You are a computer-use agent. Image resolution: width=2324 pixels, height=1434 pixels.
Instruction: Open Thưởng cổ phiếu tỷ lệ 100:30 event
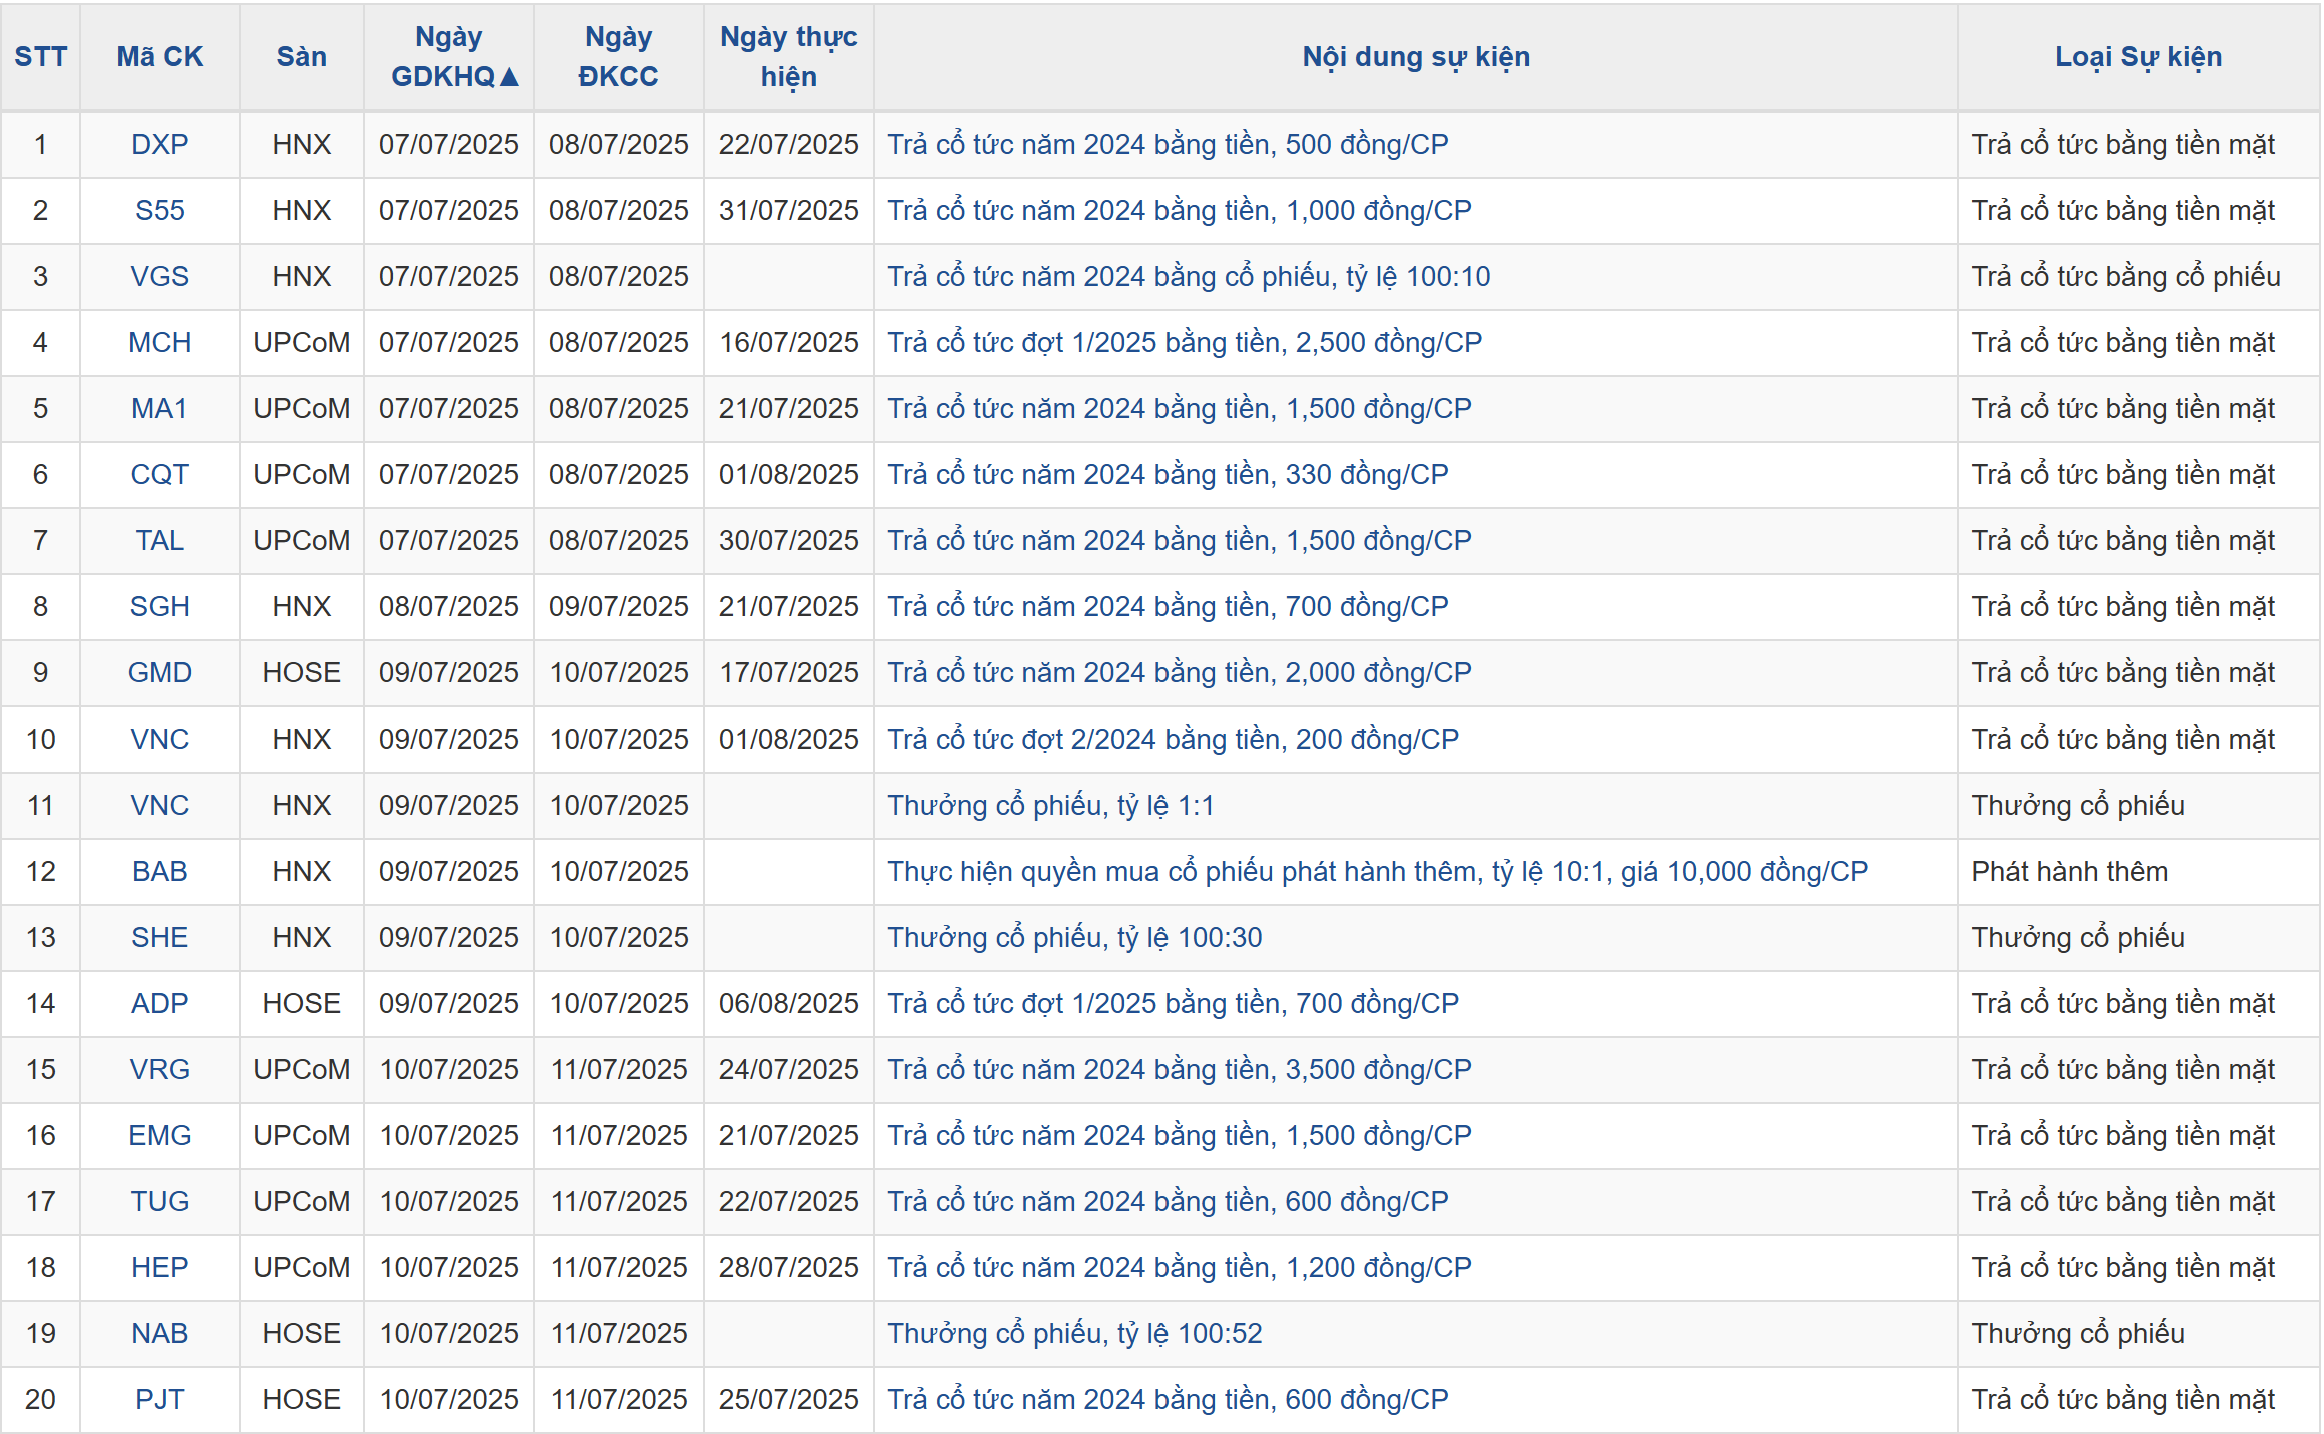click(x=1075, y=938)
